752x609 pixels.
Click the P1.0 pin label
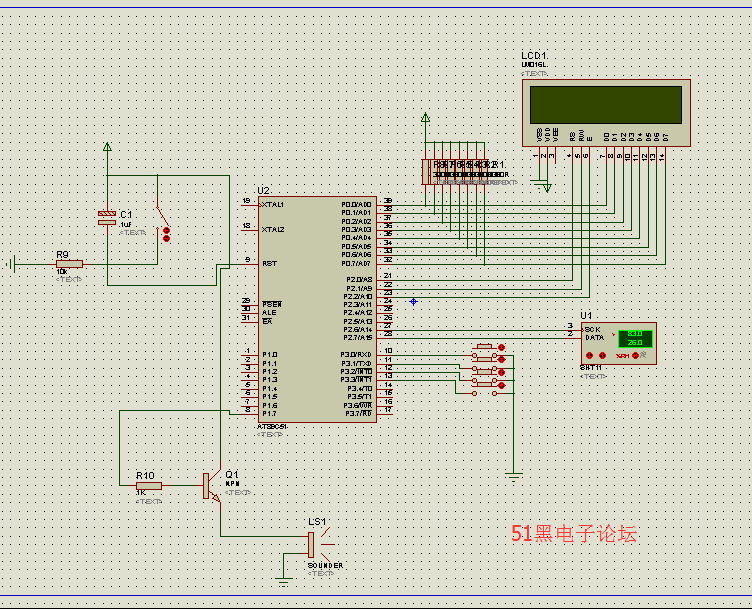click(270, 355)
